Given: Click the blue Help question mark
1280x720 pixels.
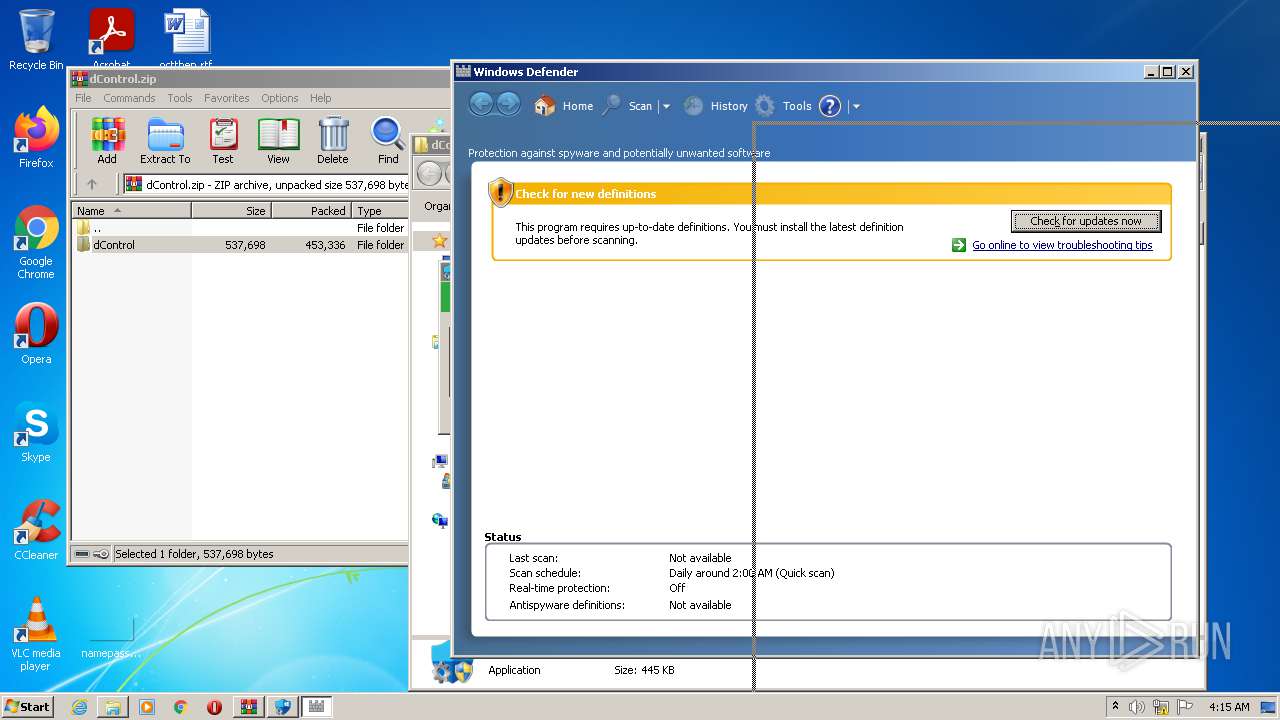Looking at the screenshot, I should coord(830,106).
